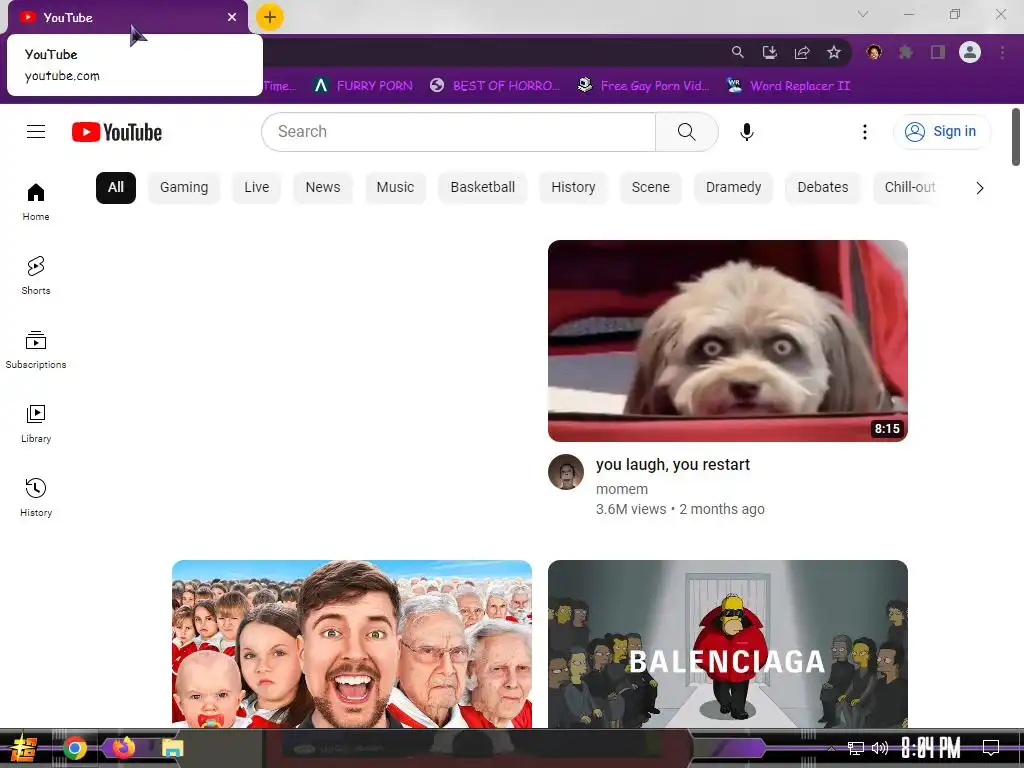Click the volume icon in system tray
Screen dimensions: 1024x768
pos(880,748)
